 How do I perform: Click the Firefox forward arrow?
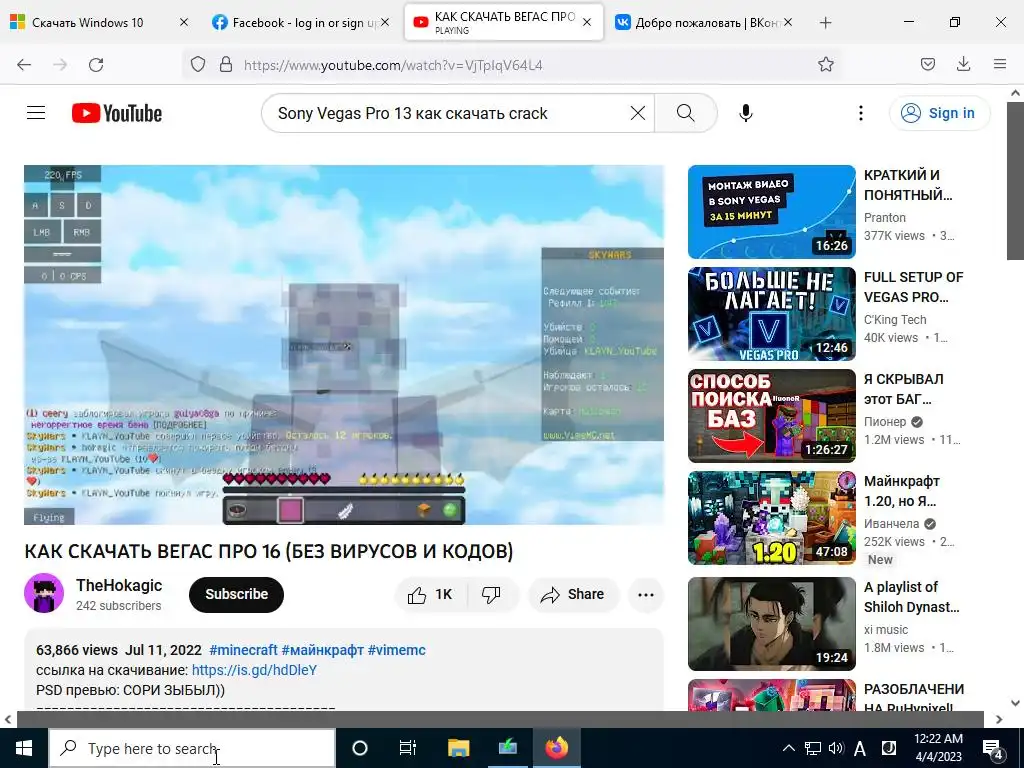coord(60,65)
